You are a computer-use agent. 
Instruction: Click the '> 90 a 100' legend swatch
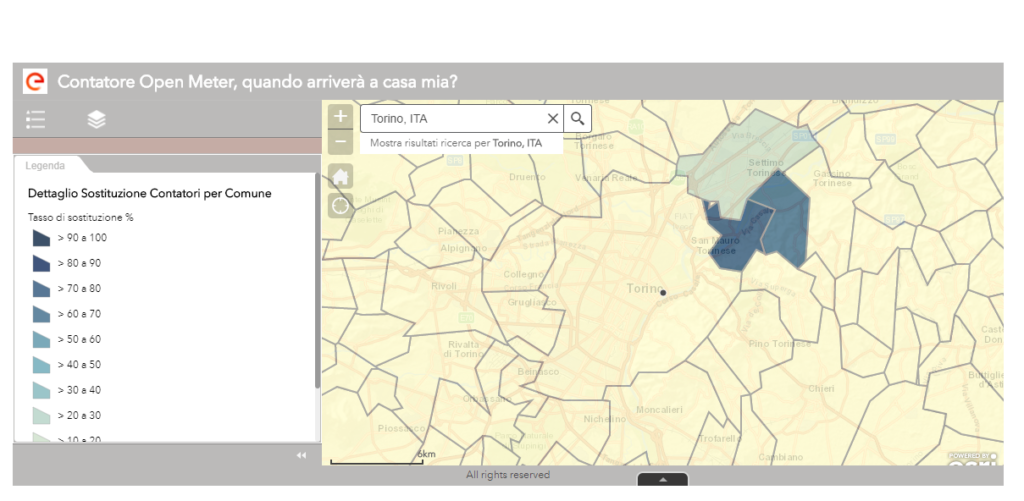click(41, 238)
